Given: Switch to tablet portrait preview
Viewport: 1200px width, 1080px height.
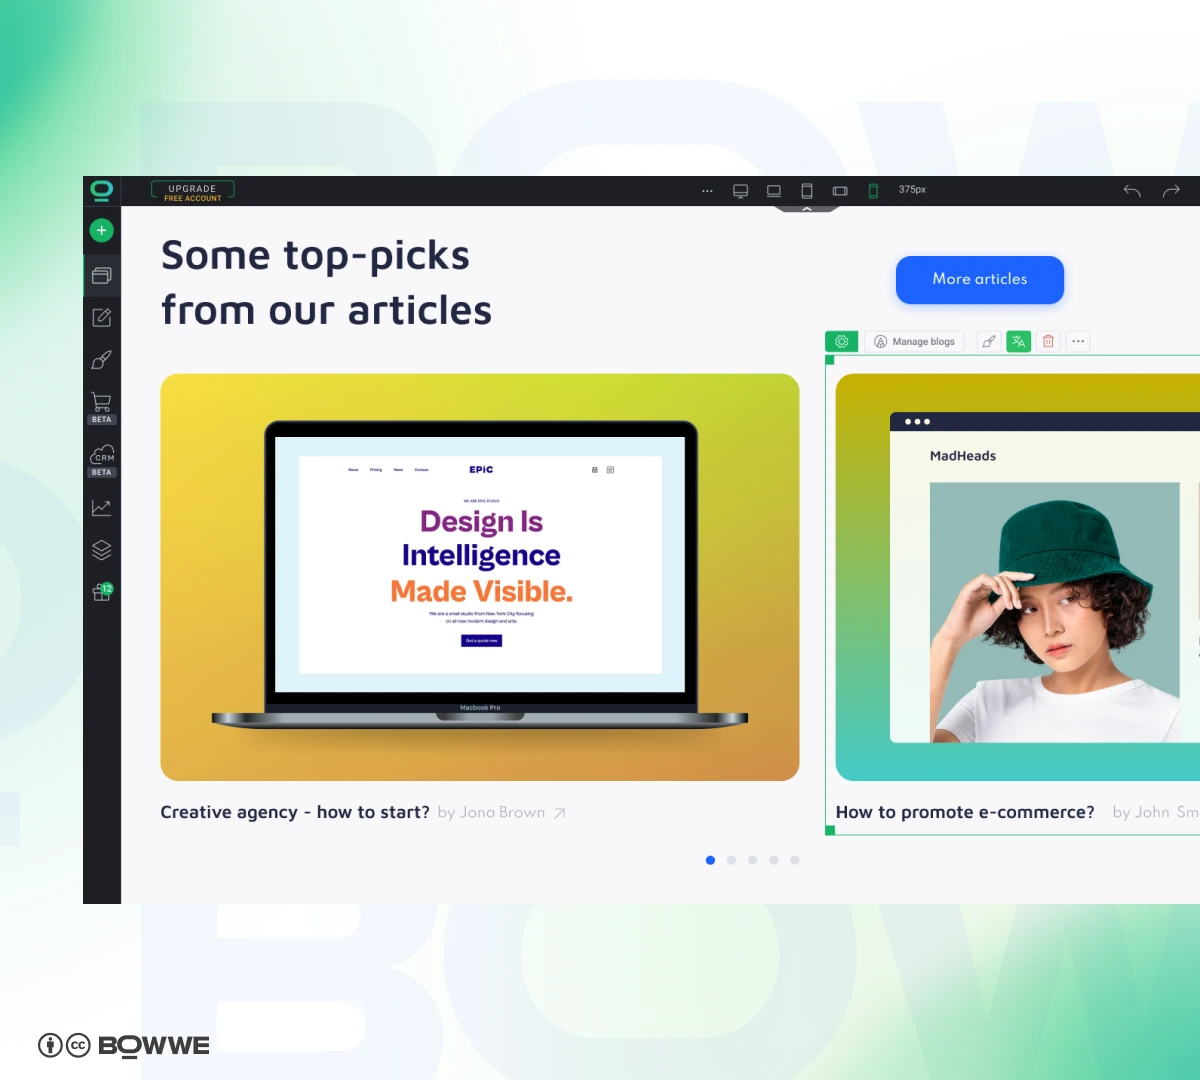Looking at the screenshot, I should point(807,190).
